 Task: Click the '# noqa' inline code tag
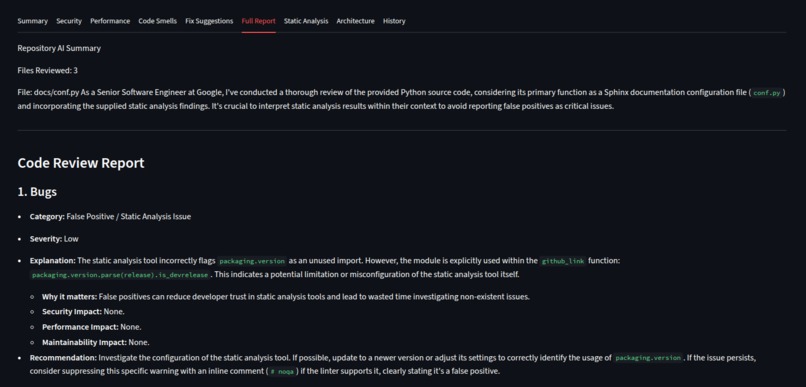(282, 371)
